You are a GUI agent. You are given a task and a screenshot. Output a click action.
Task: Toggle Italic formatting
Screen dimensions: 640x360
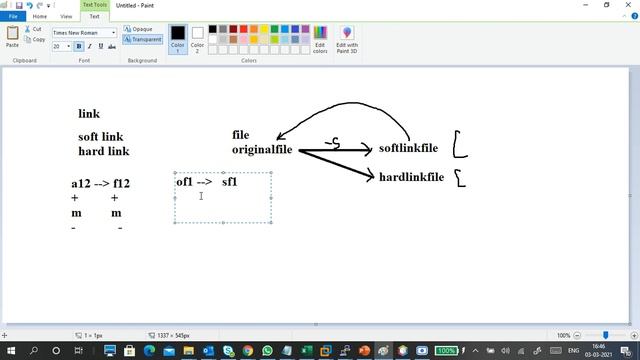pyautogui.click(x=90, y=47)
